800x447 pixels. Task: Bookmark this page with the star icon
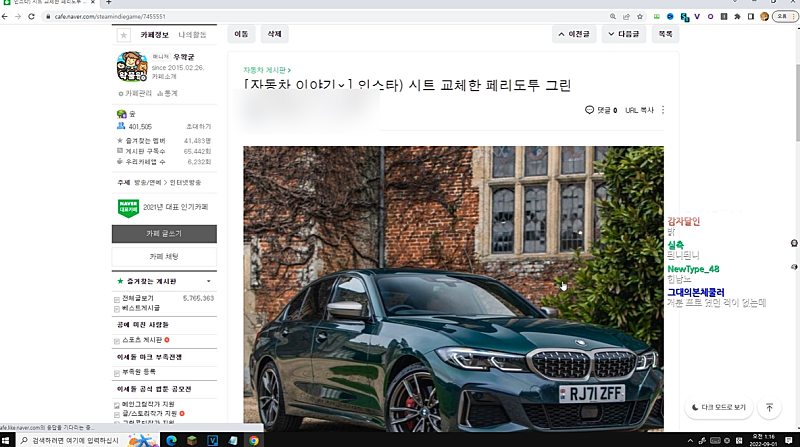click(640, 16)
